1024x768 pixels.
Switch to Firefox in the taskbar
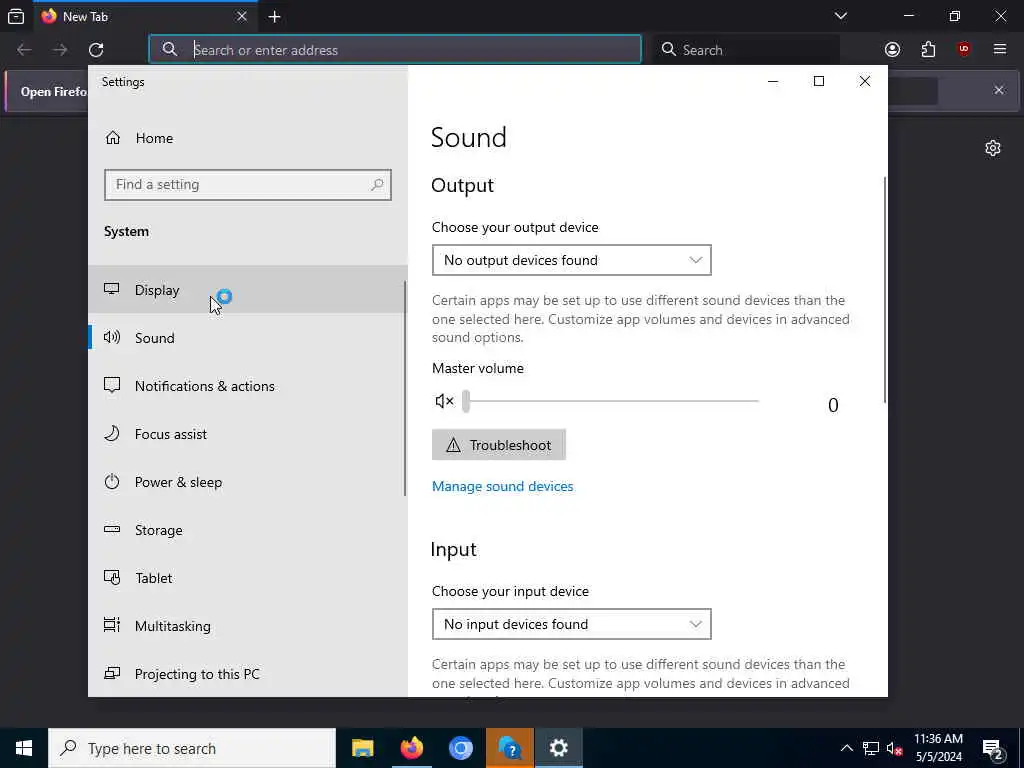click(411, 748)
